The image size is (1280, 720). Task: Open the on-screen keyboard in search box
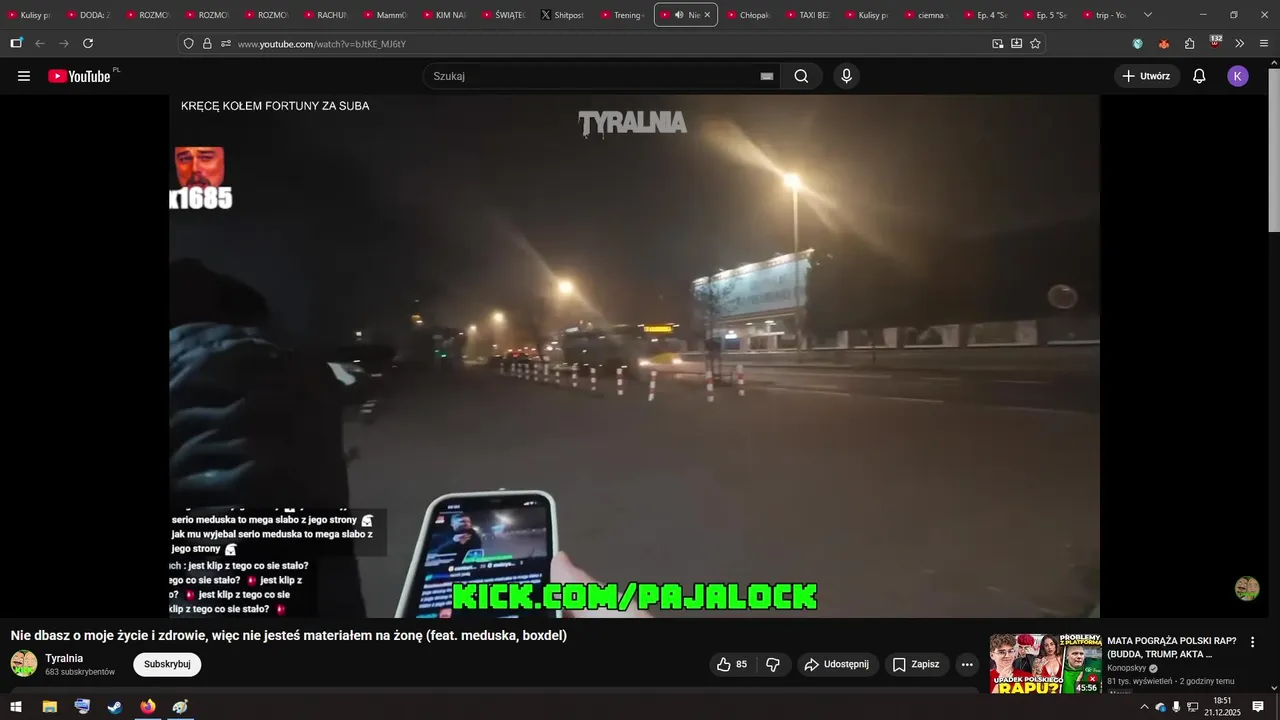767,76
